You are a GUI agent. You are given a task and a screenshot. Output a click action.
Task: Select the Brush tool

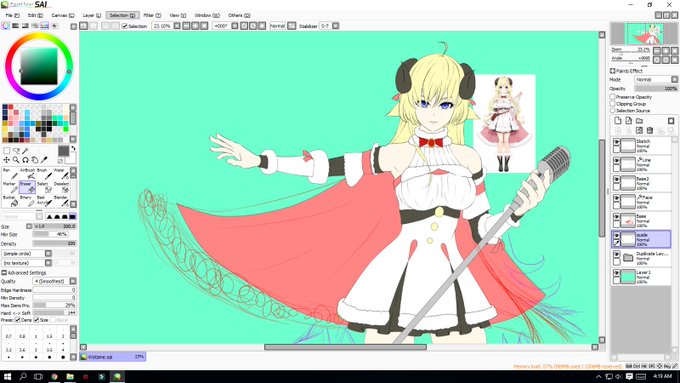(44, 173)
